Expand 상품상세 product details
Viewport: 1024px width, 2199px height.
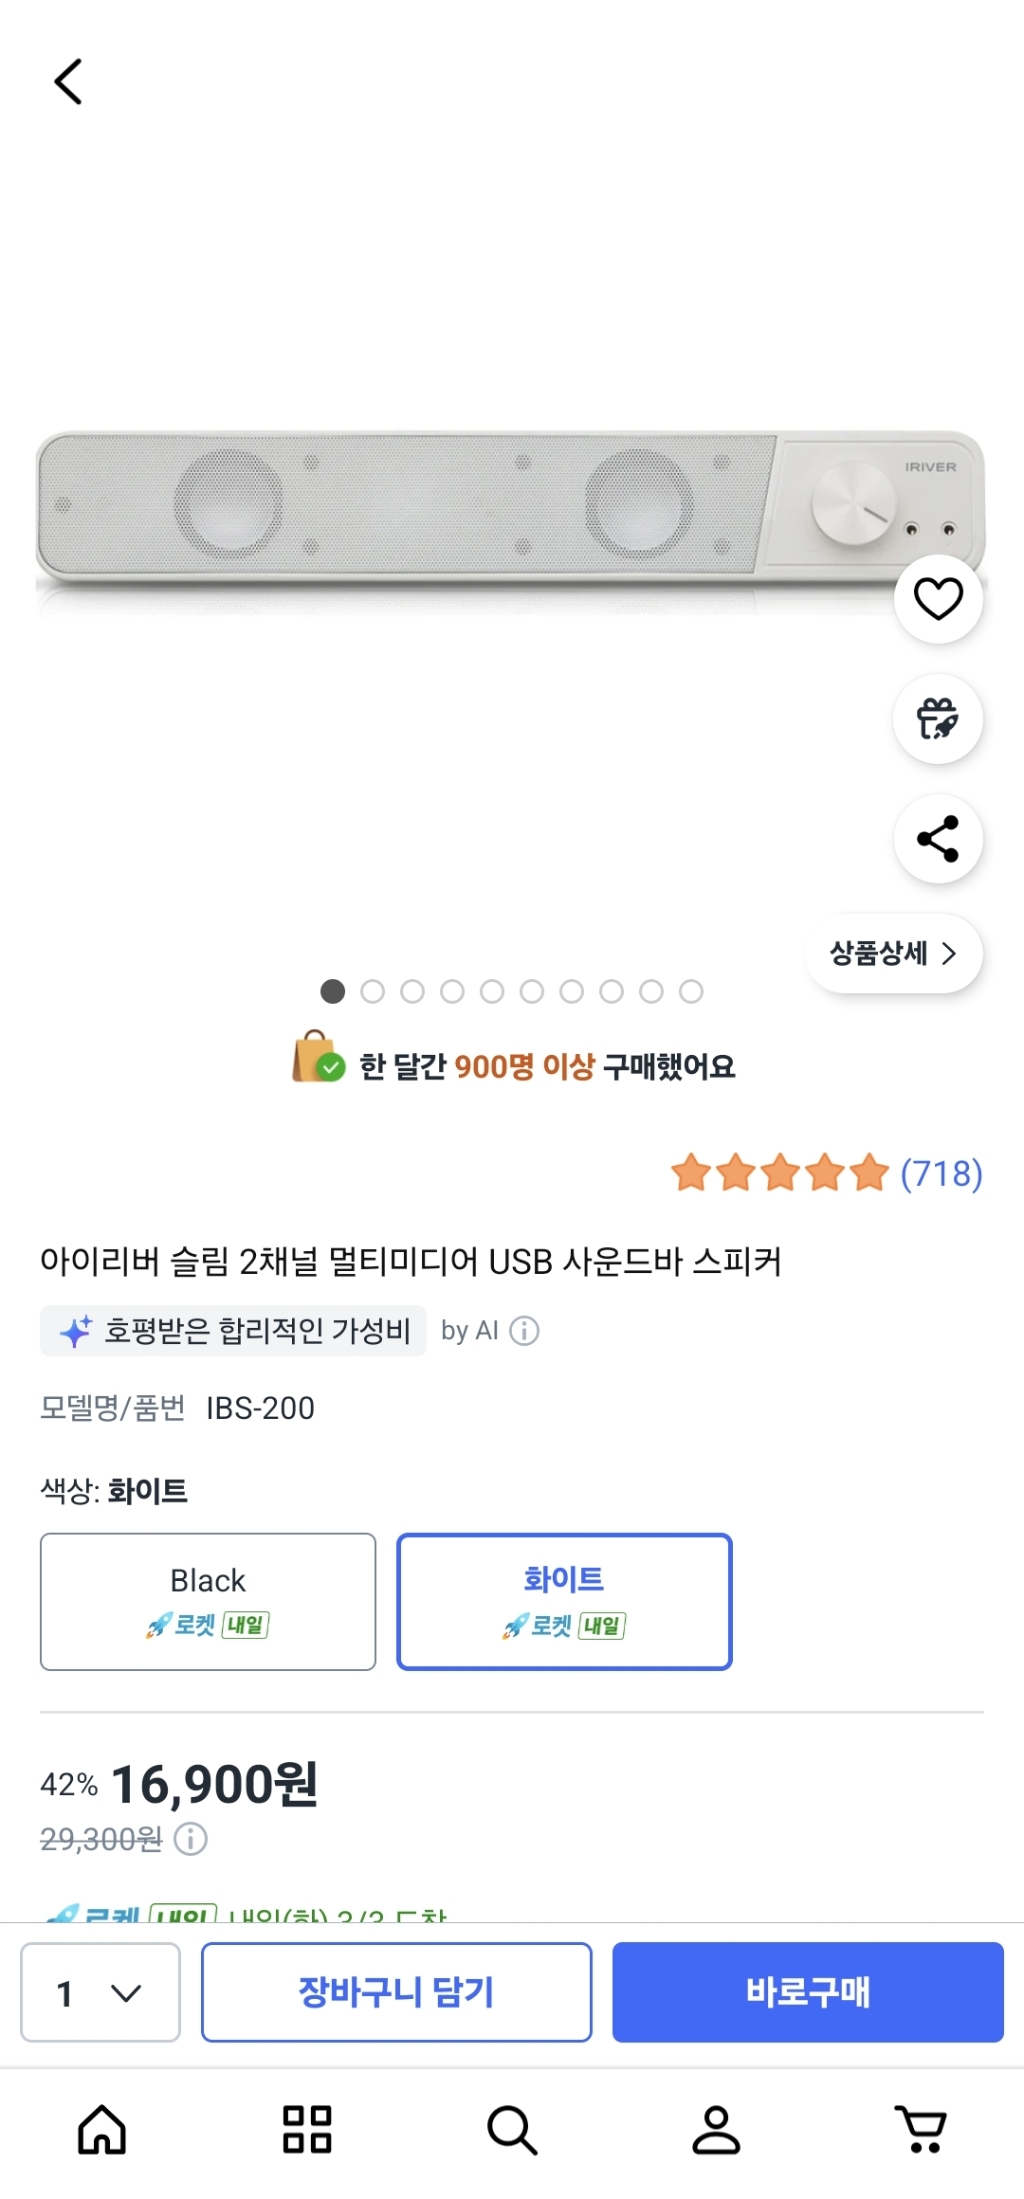click(893, 954)
